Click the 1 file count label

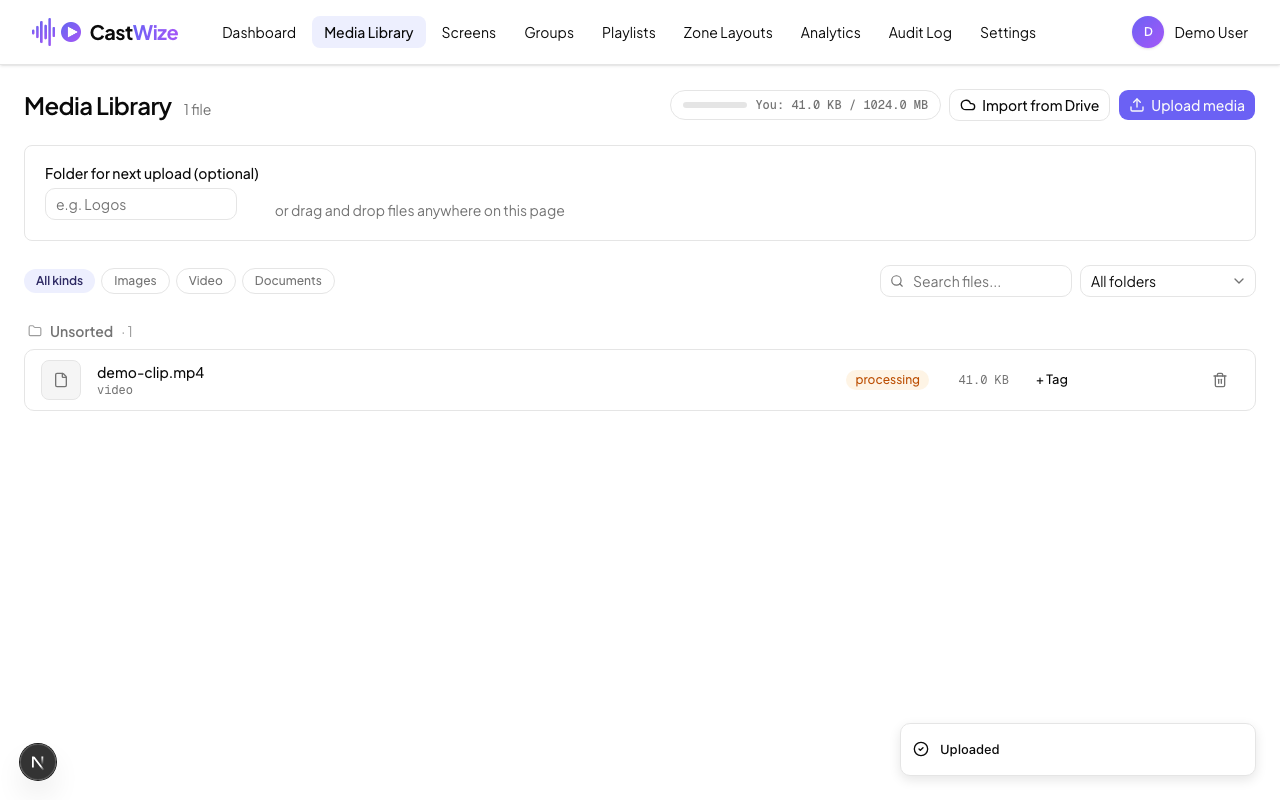(197, 109)
